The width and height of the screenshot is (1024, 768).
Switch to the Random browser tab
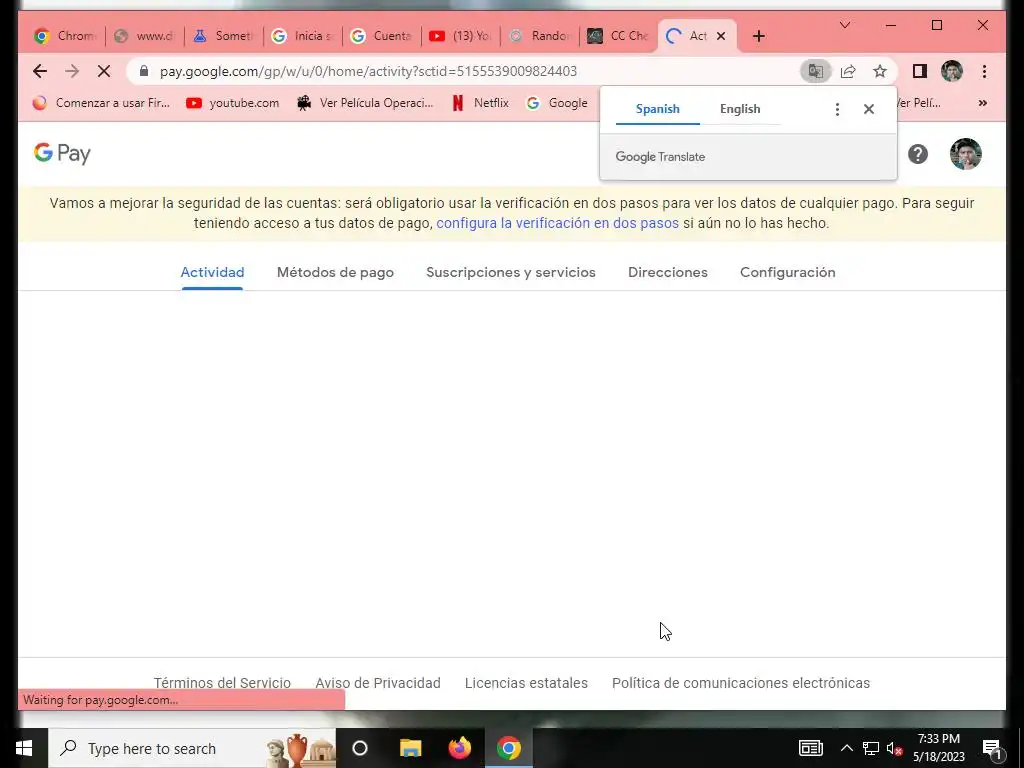coord(540,36)
